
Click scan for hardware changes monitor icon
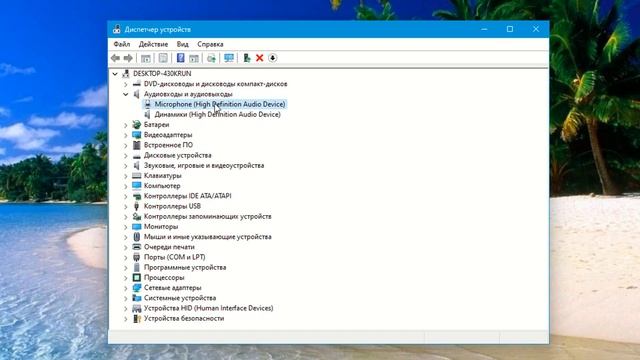point(229,58)
